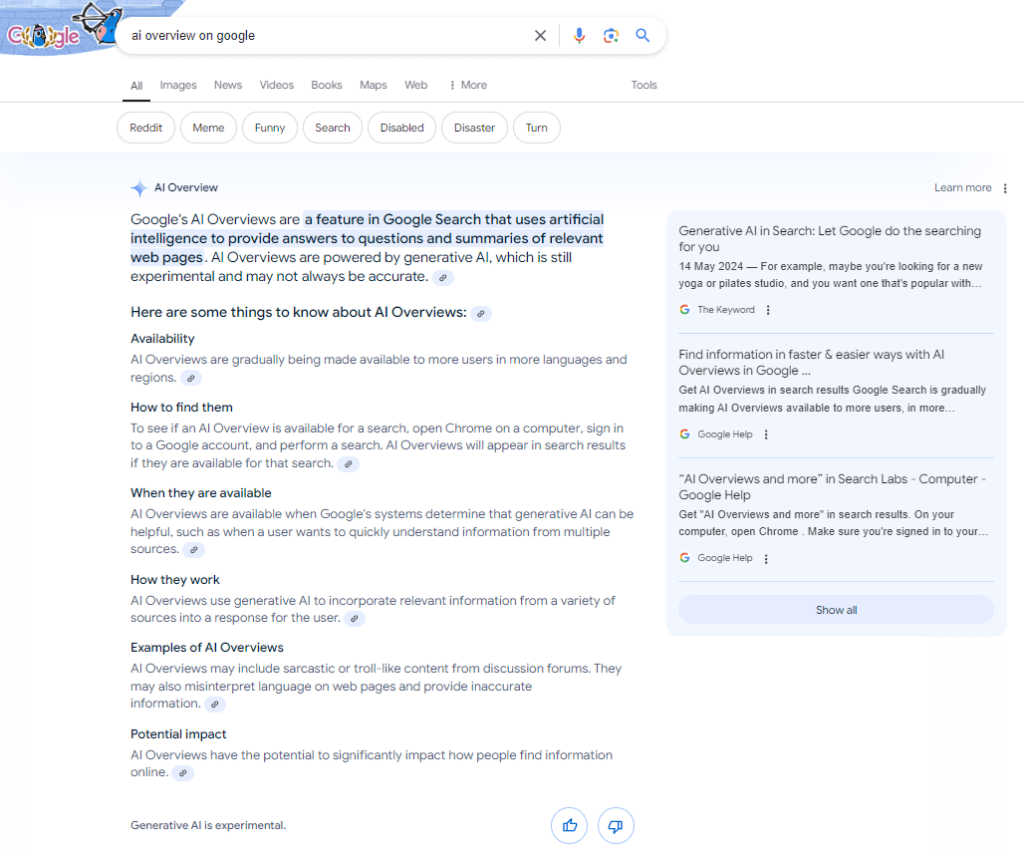Click the 'Availability' heading
The width and height of the screenshot is (1024, 856).
pyautogui.click(x=163, y=339)
